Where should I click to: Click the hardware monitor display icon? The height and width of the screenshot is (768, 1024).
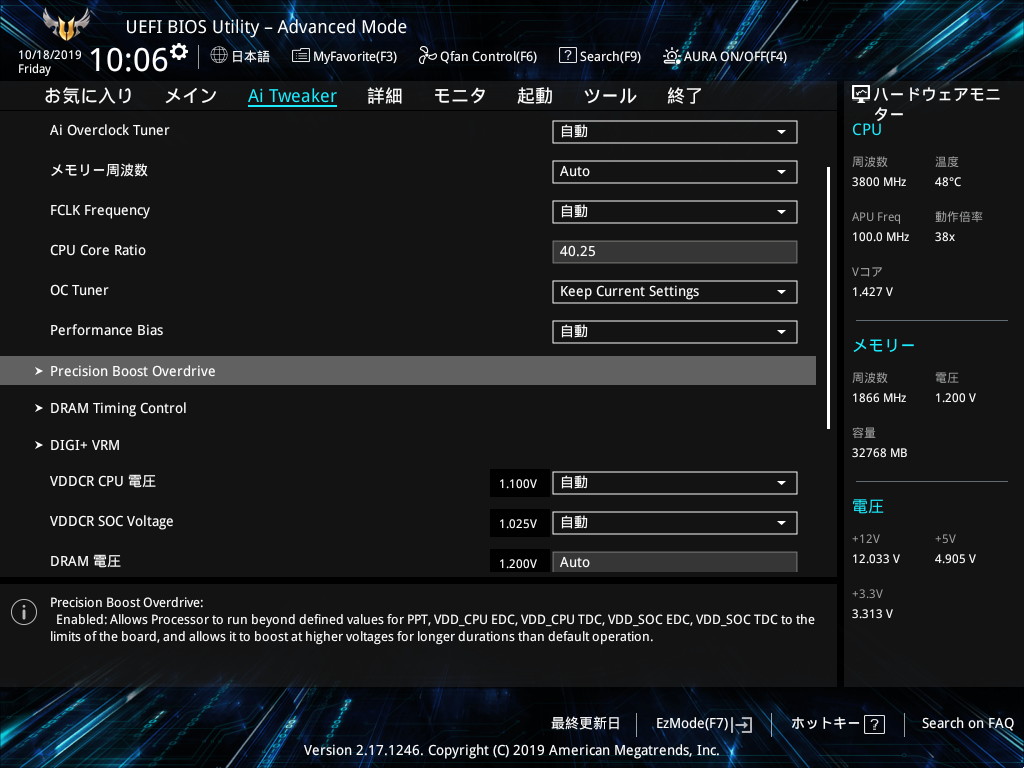861,95
